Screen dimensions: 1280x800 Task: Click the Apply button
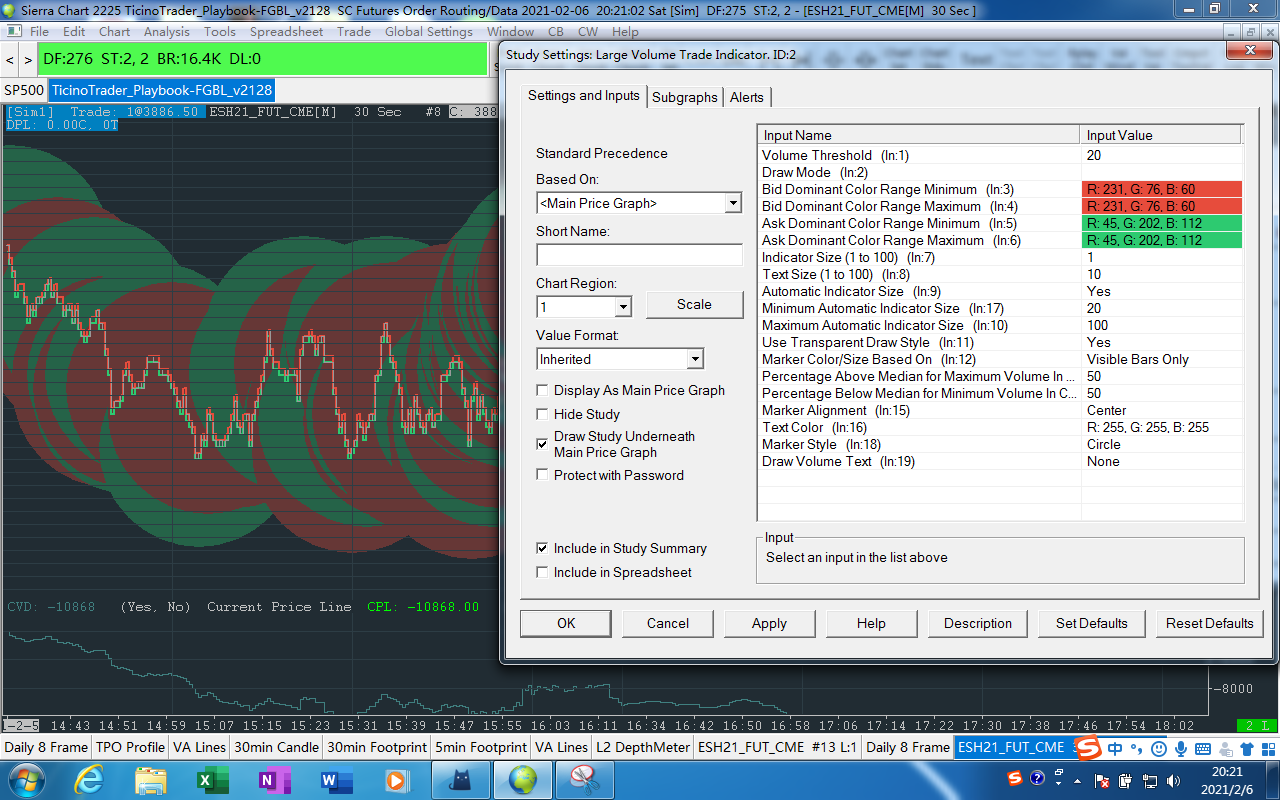click(769, 623)
